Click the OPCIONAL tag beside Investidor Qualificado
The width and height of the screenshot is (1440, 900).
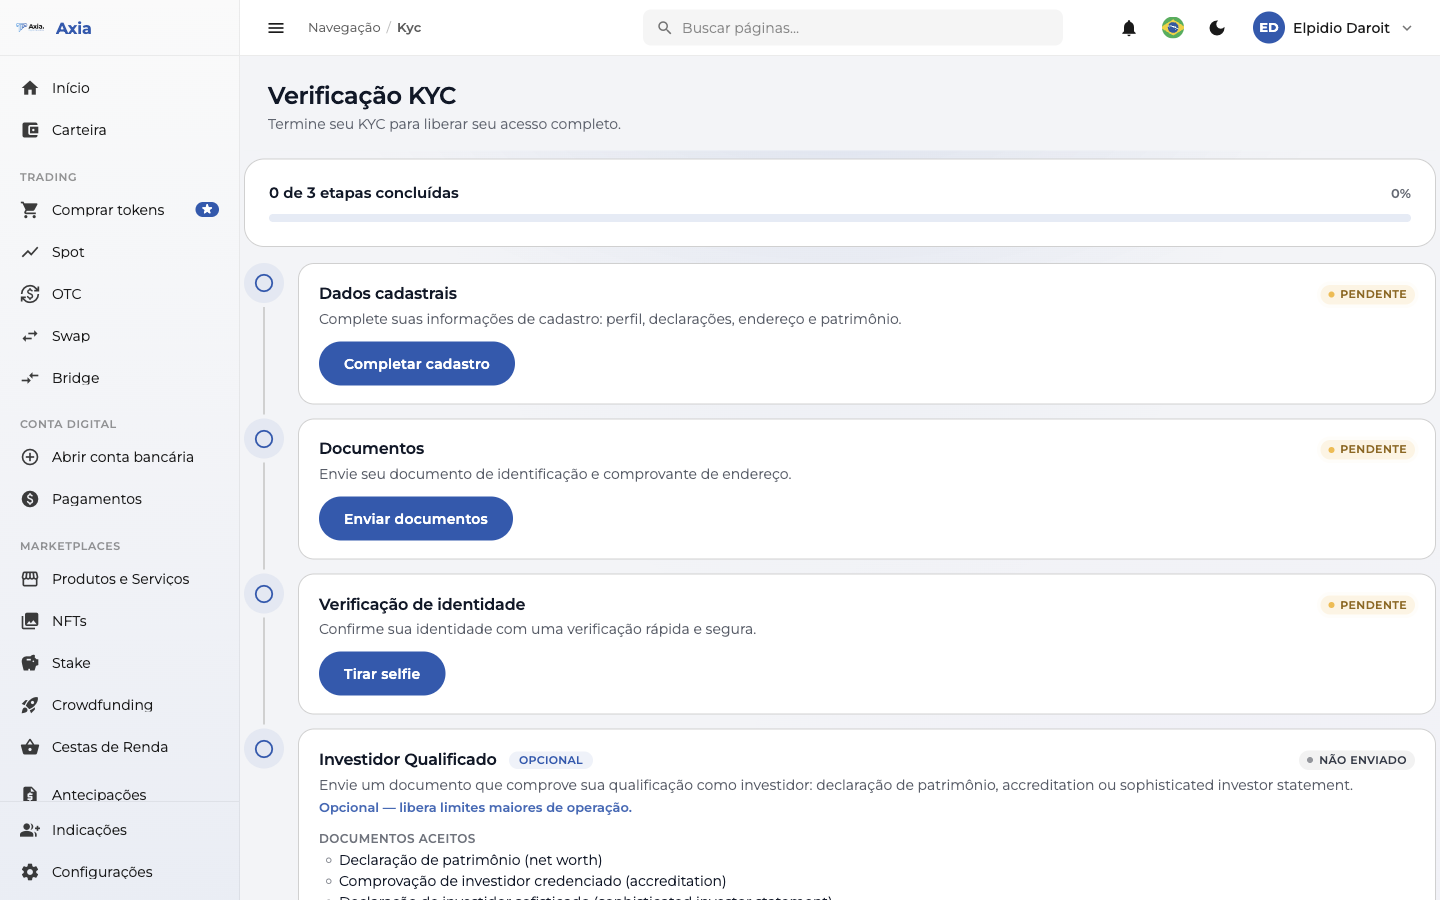(551, 760)
